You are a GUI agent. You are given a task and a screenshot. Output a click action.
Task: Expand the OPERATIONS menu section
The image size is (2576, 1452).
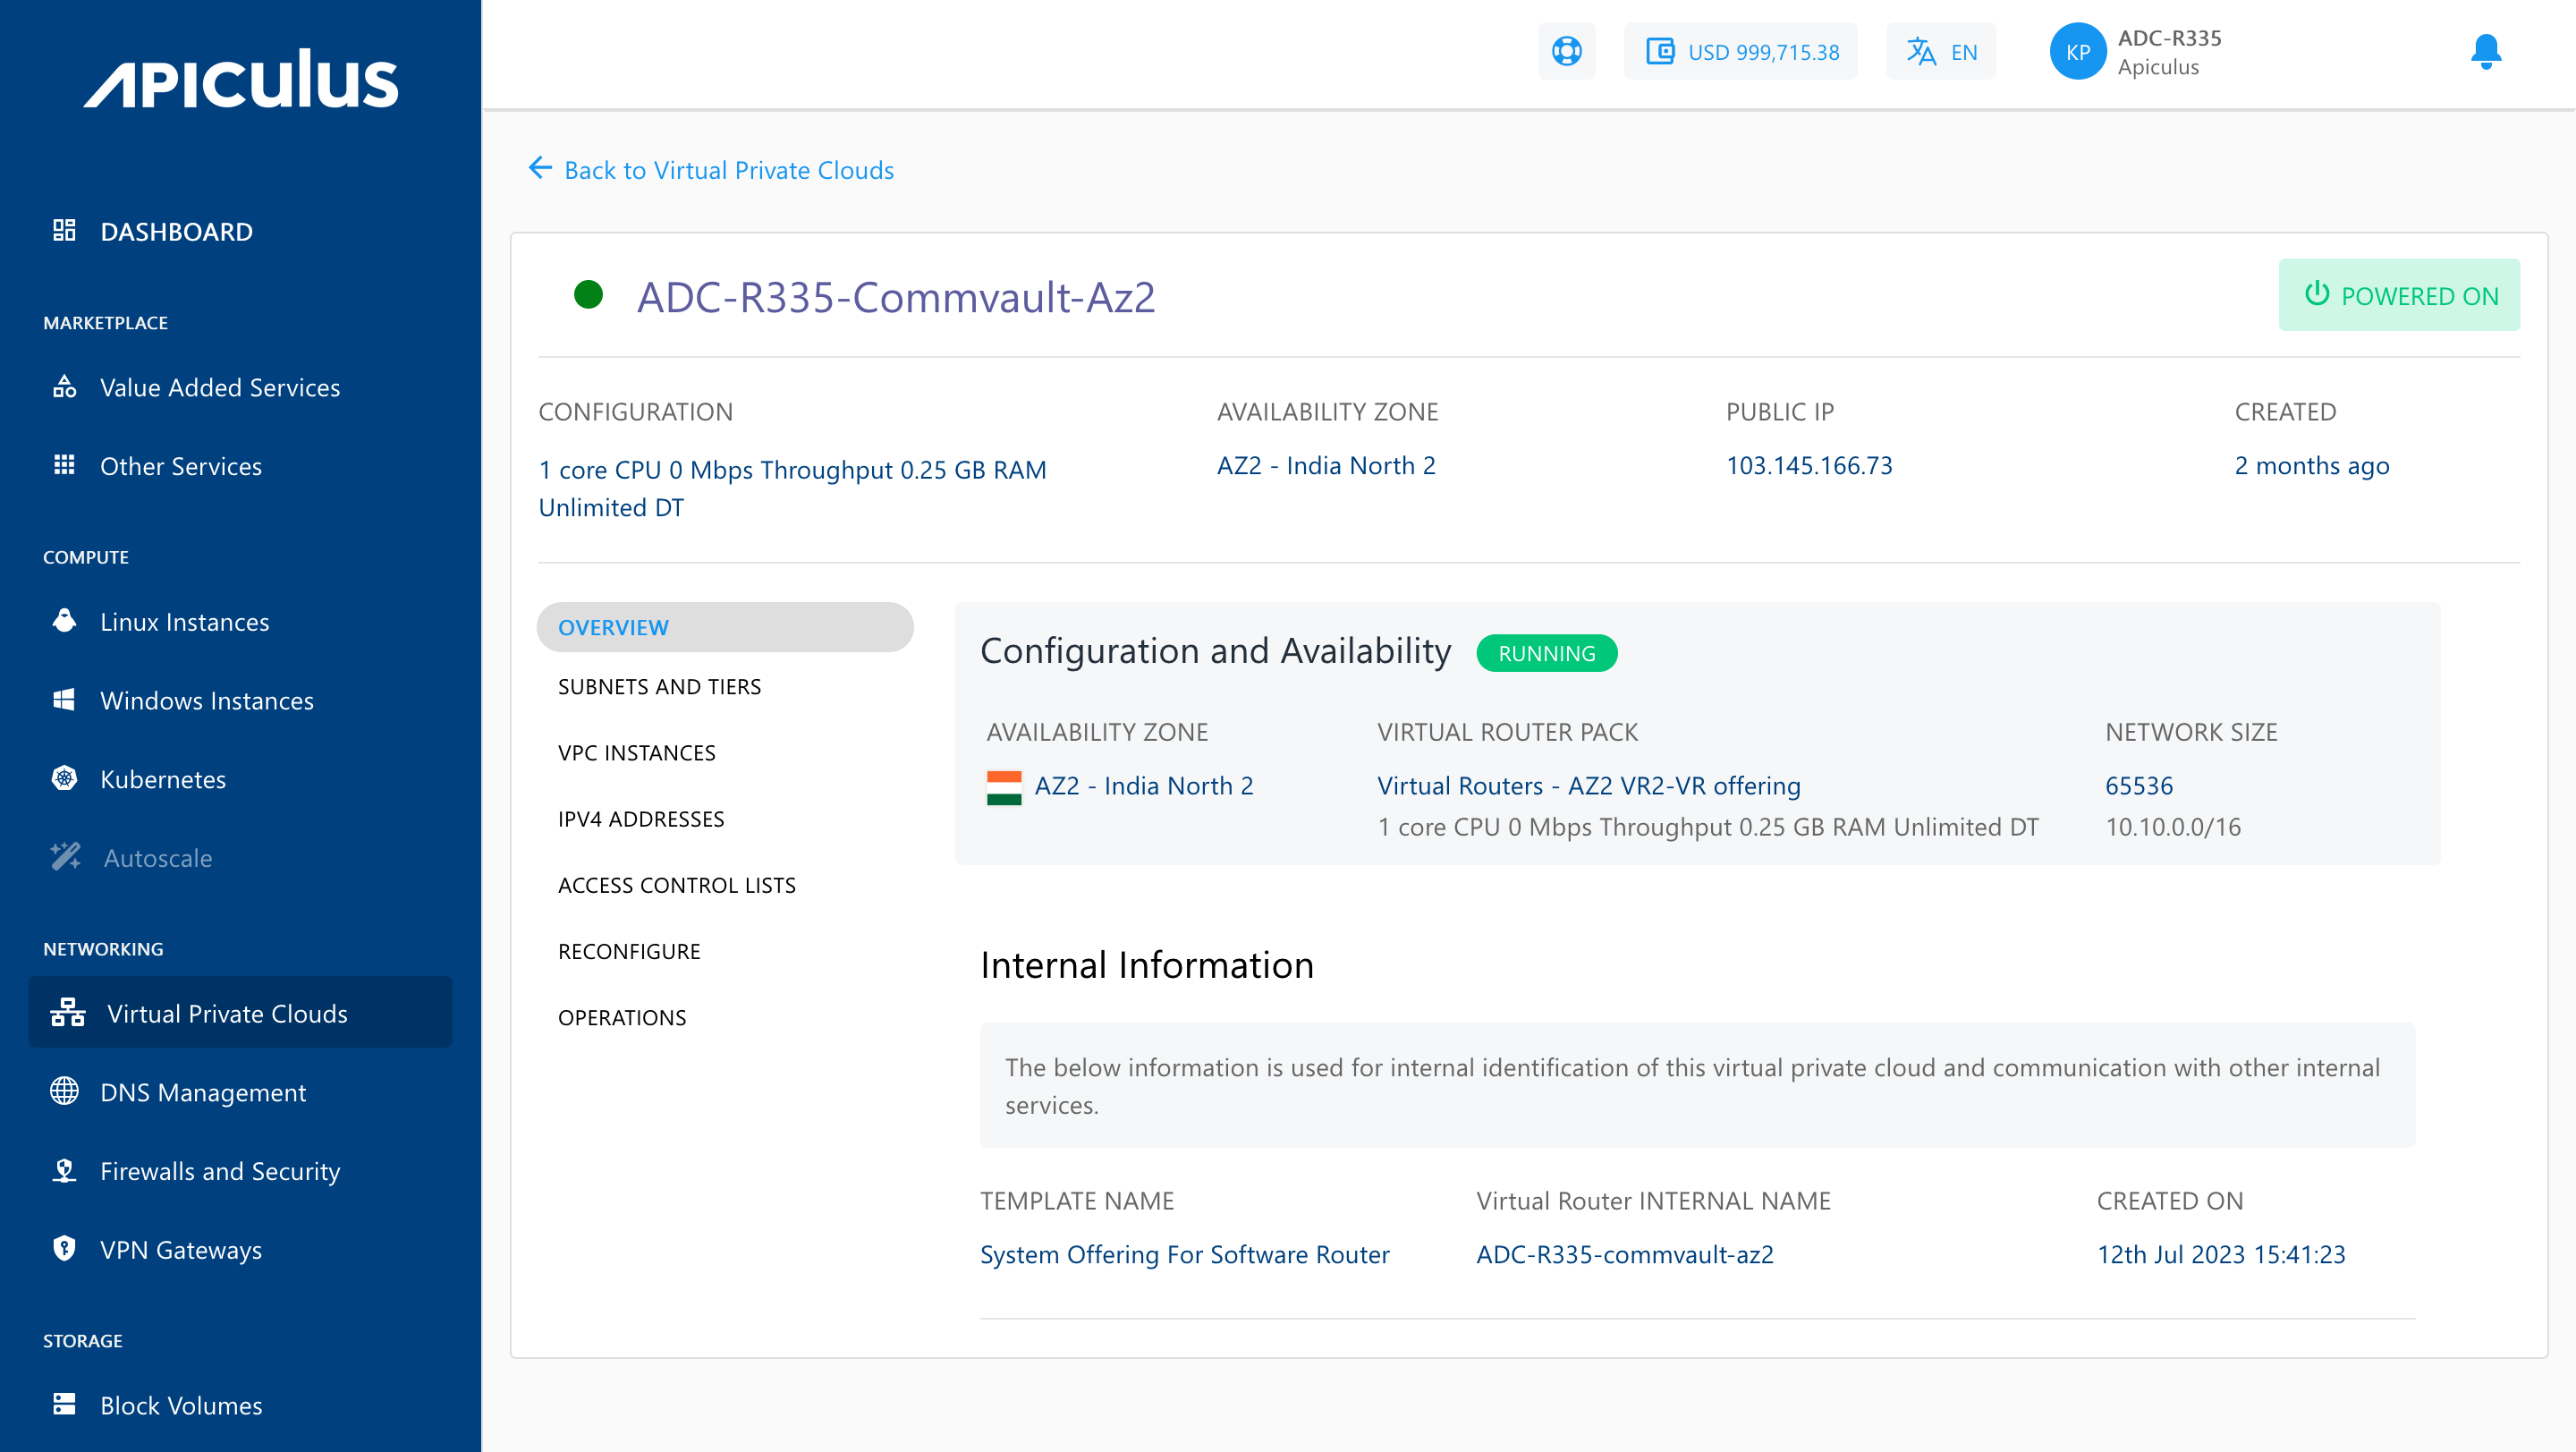coord(621,1017)
